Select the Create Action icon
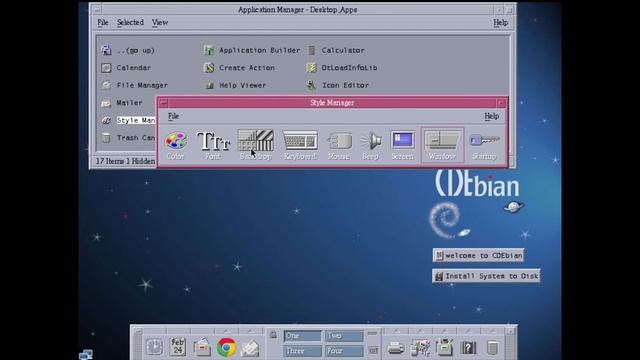This screenshot has width=640, height=360. click(x=209, y=68)
